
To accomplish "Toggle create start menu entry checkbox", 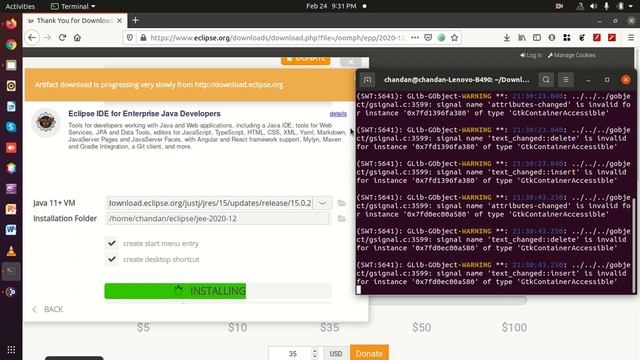I will click(x=112, y=243).
